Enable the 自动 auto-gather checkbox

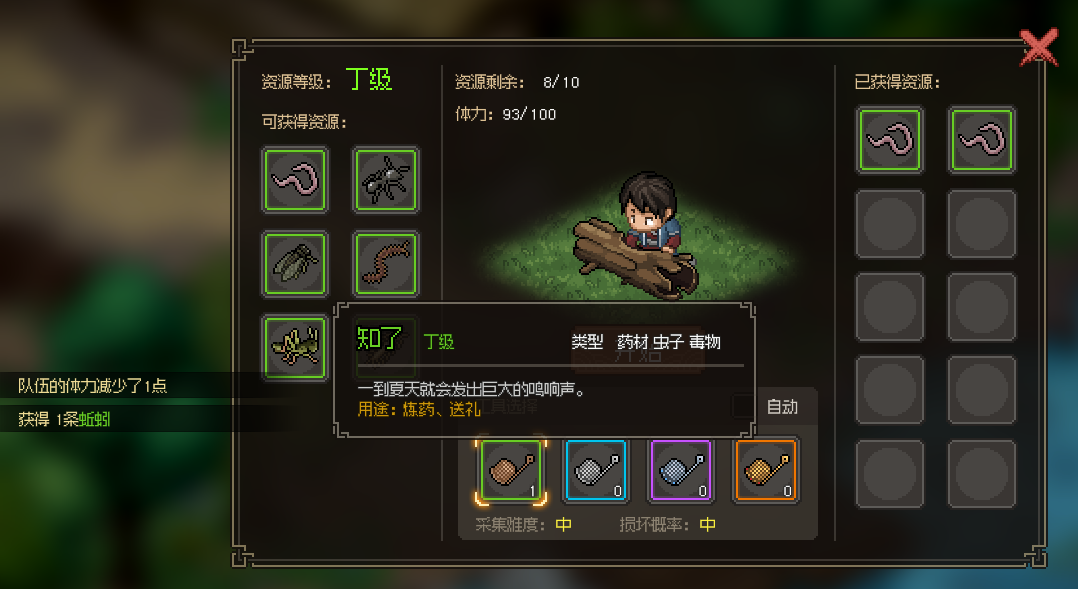click(742, 406)
